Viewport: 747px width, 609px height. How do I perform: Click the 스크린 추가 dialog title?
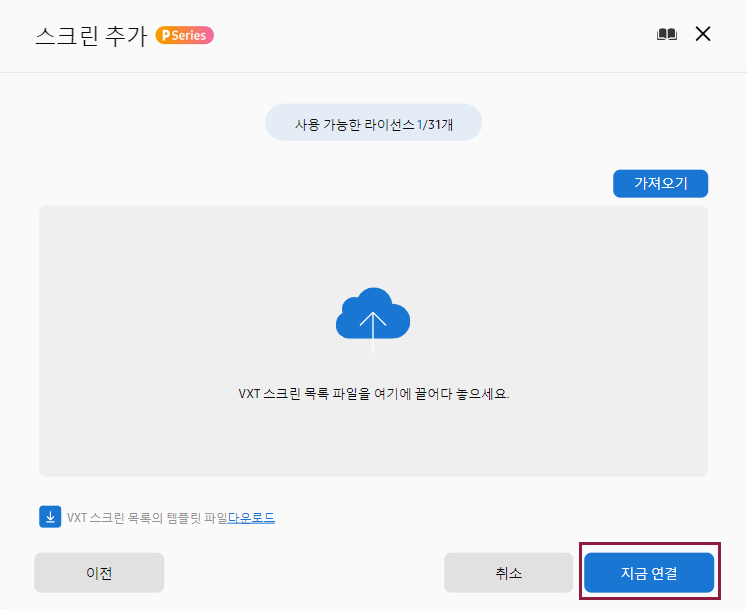(x=91, y=36)
